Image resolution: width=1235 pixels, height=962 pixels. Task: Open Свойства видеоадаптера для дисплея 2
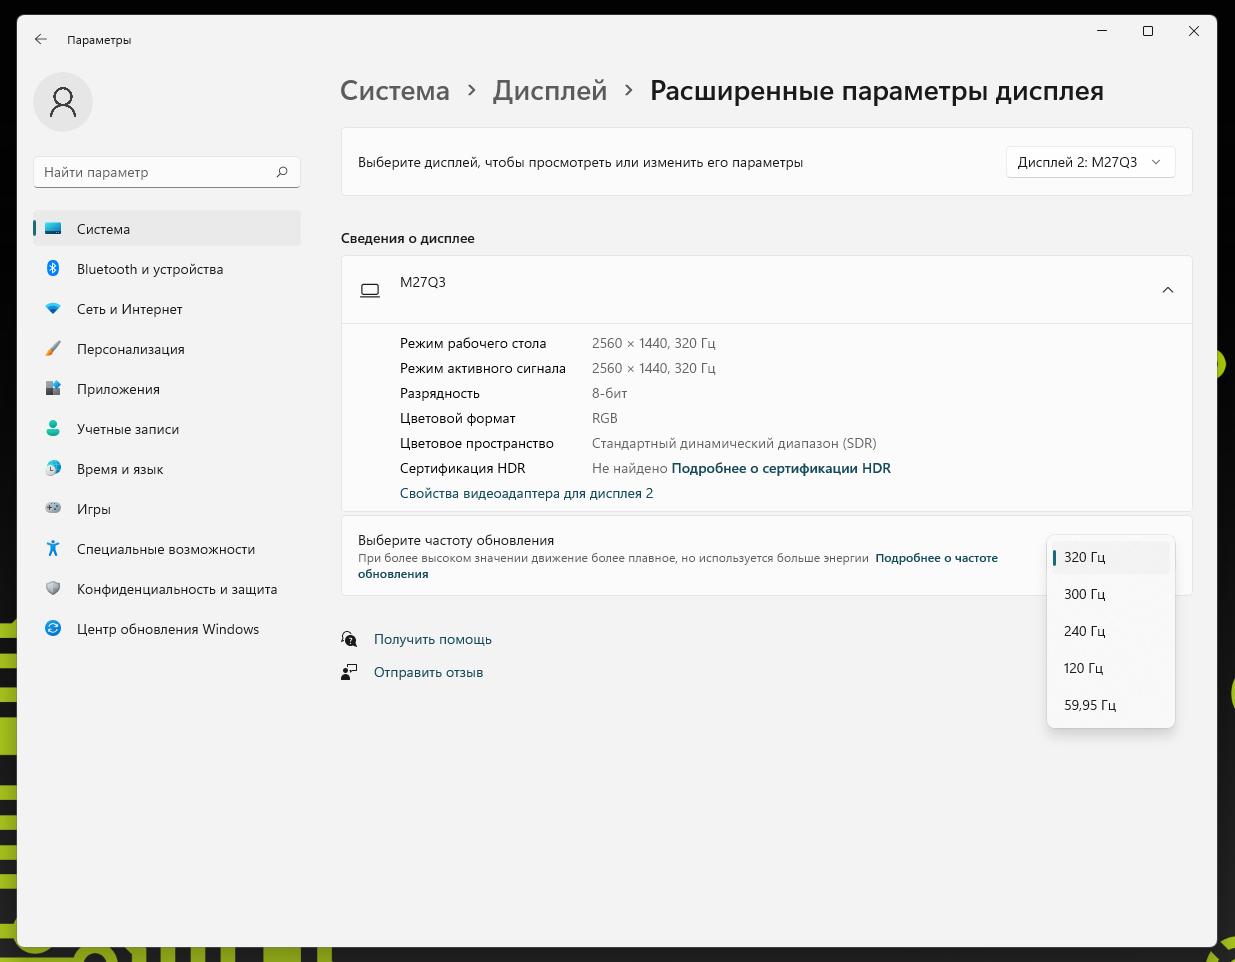526,493
